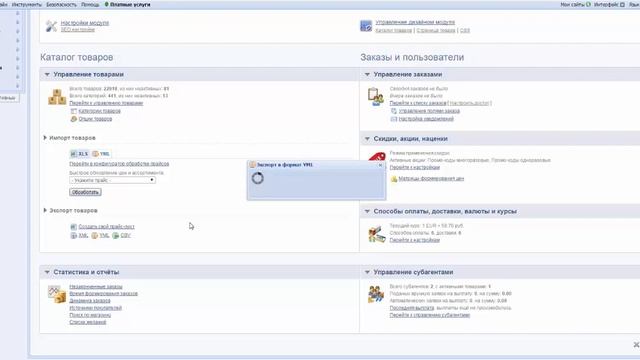The height and width of the screenshot is (360, 640).
Task: Click the red discount tag icon
Action: 377,157
